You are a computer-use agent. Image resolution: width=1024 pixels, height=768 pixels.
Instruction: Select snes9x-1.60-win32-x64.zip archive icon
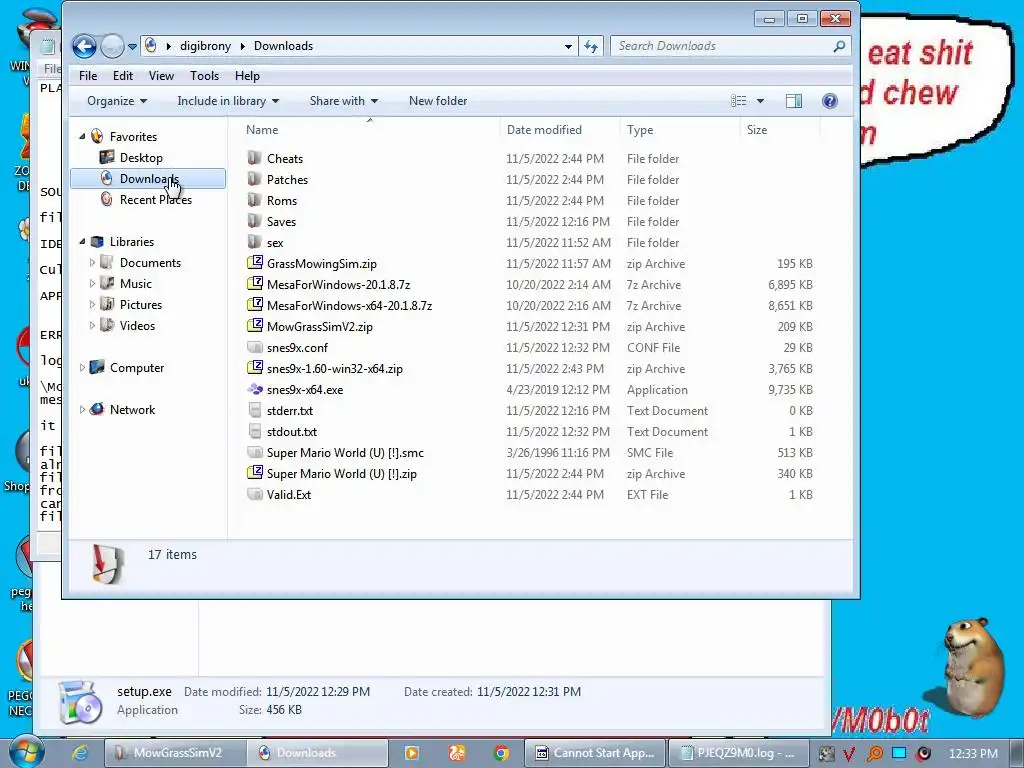tap(255, 368)
